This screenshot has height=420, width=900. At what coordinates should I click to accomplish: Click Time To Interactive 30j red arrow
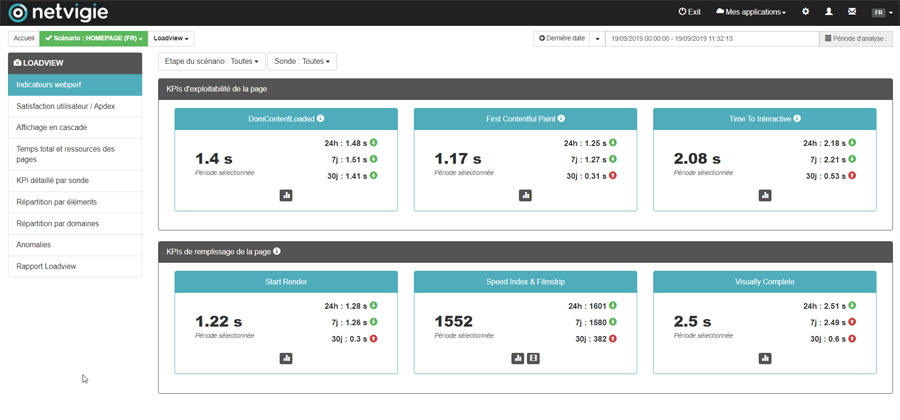coord(852,176)
